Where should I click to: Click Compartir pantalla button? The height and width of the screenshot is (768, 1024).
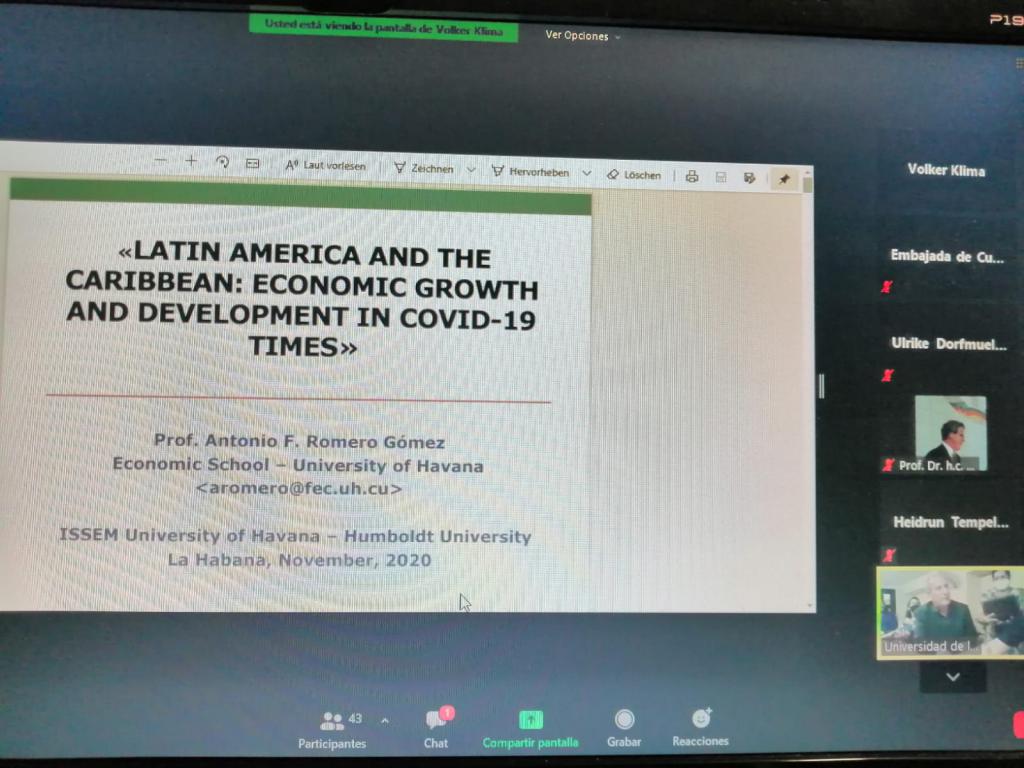coord(530,730)
